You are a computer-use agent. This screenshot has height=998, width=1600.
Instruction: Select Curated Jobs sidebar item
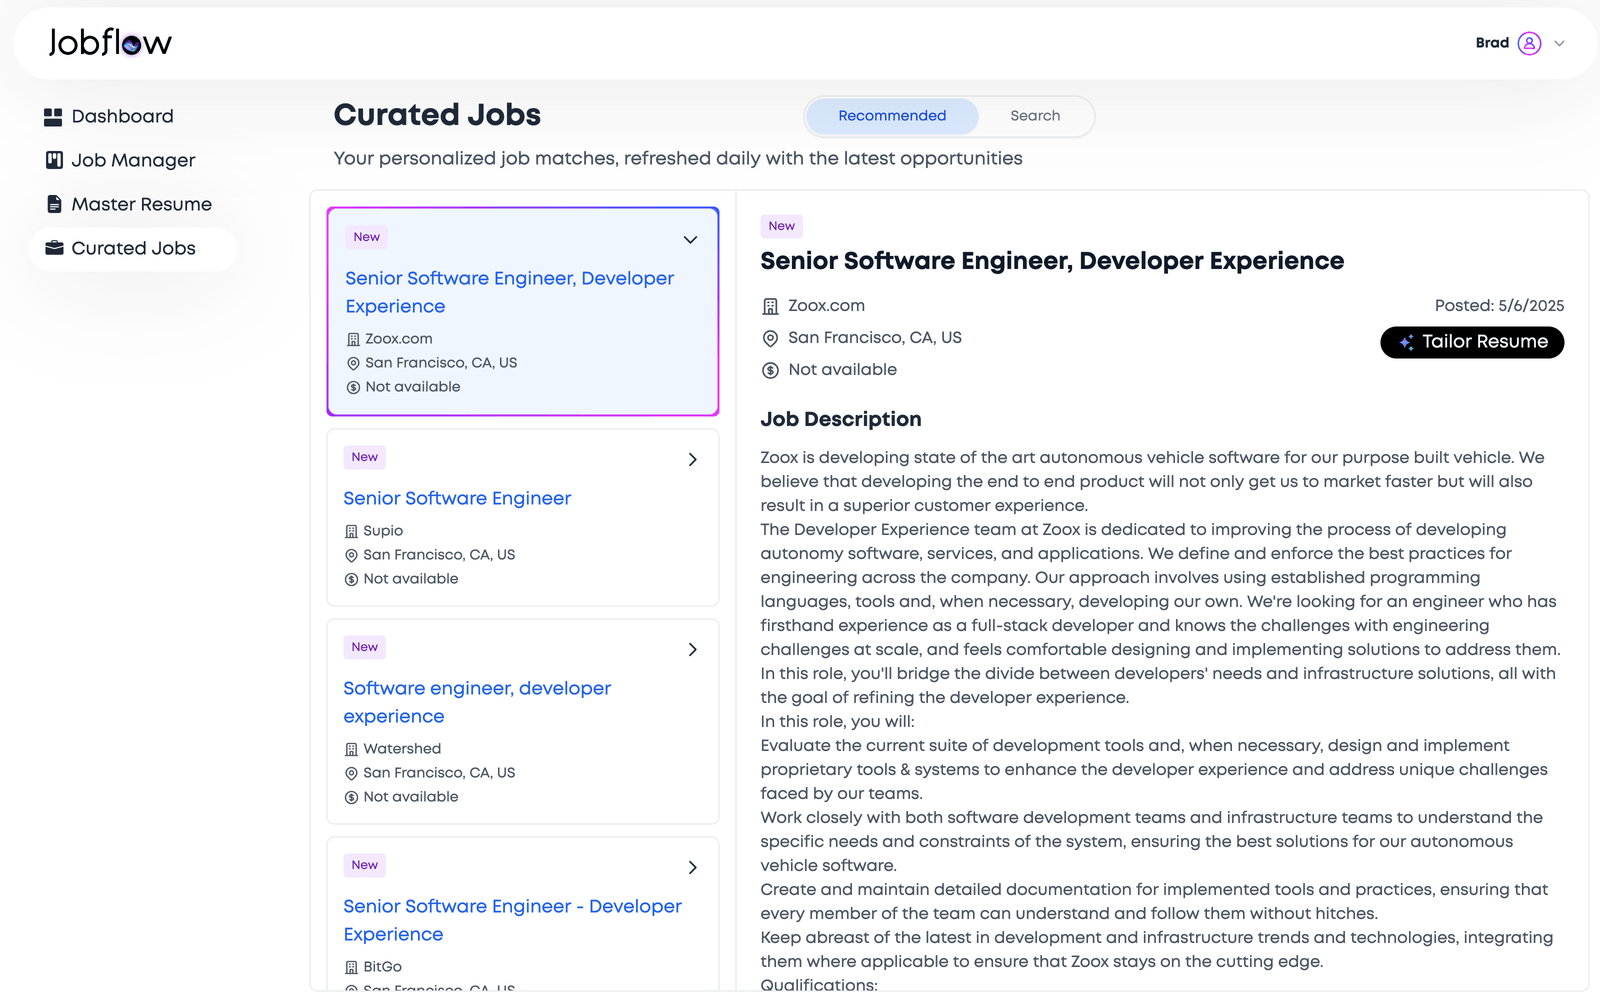click(x=133, y=248)
